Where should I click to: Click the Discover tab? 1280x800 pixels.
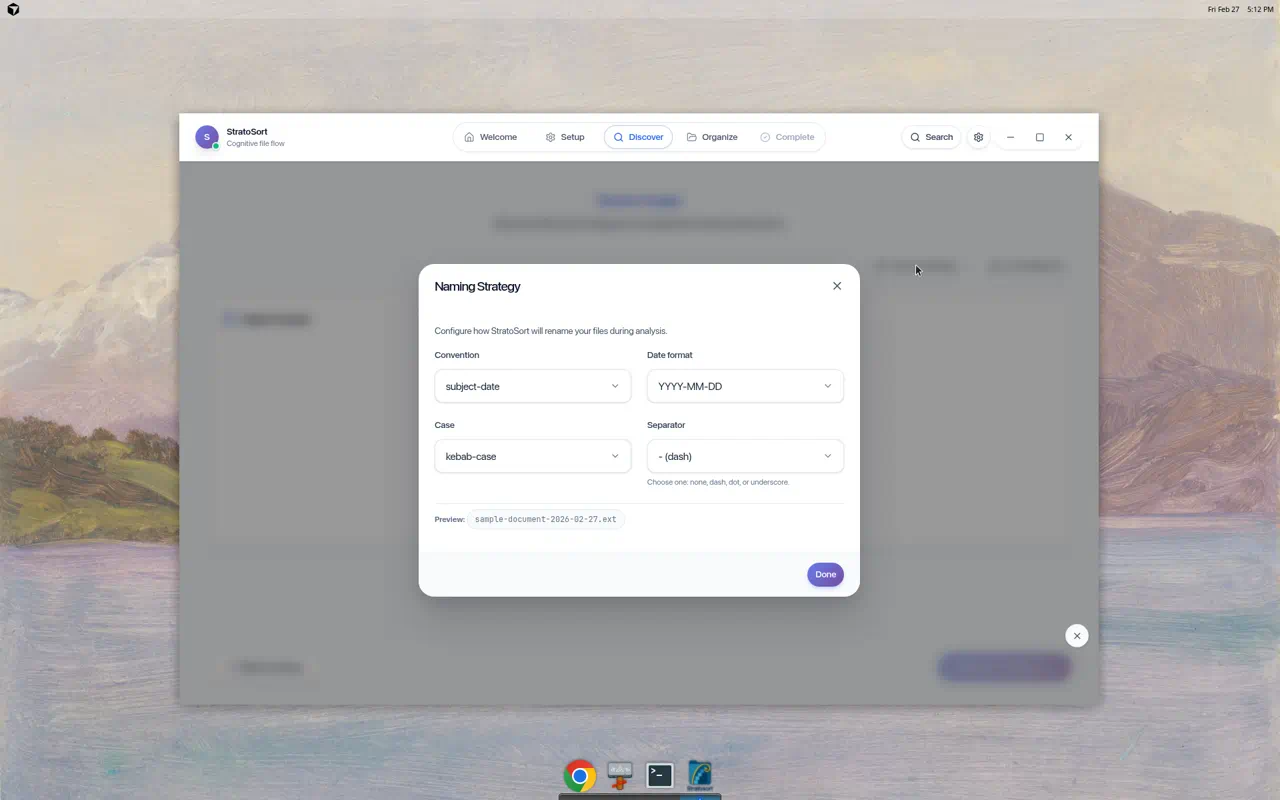point(638,137)
